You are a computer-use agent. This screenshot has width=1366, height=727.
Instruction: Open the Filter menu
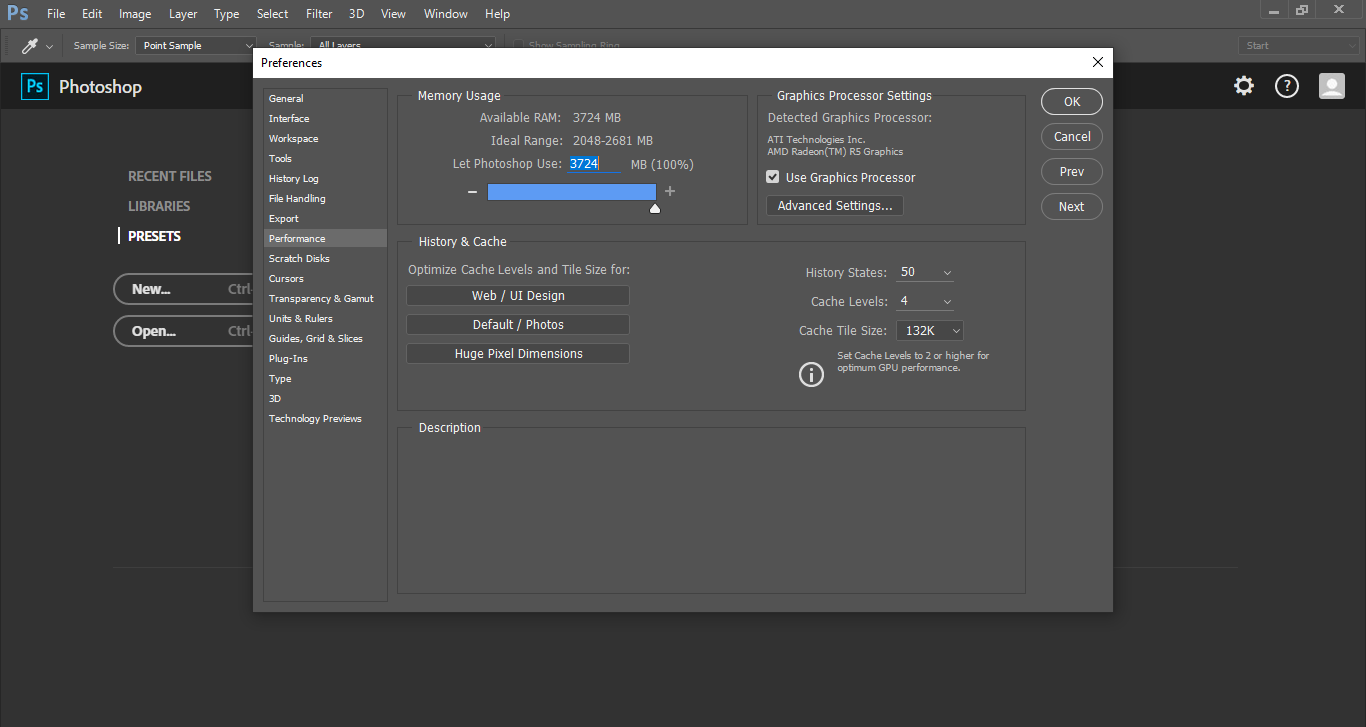pos(319,14)
